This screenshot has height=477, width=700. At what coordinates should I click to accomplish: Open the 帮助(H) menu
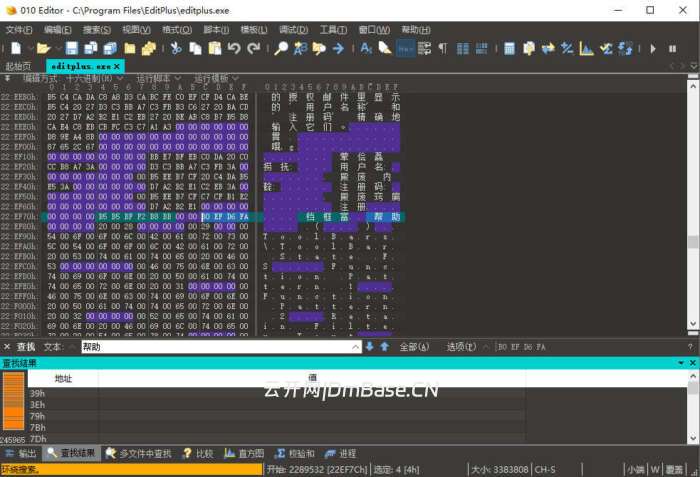(416, 30)
